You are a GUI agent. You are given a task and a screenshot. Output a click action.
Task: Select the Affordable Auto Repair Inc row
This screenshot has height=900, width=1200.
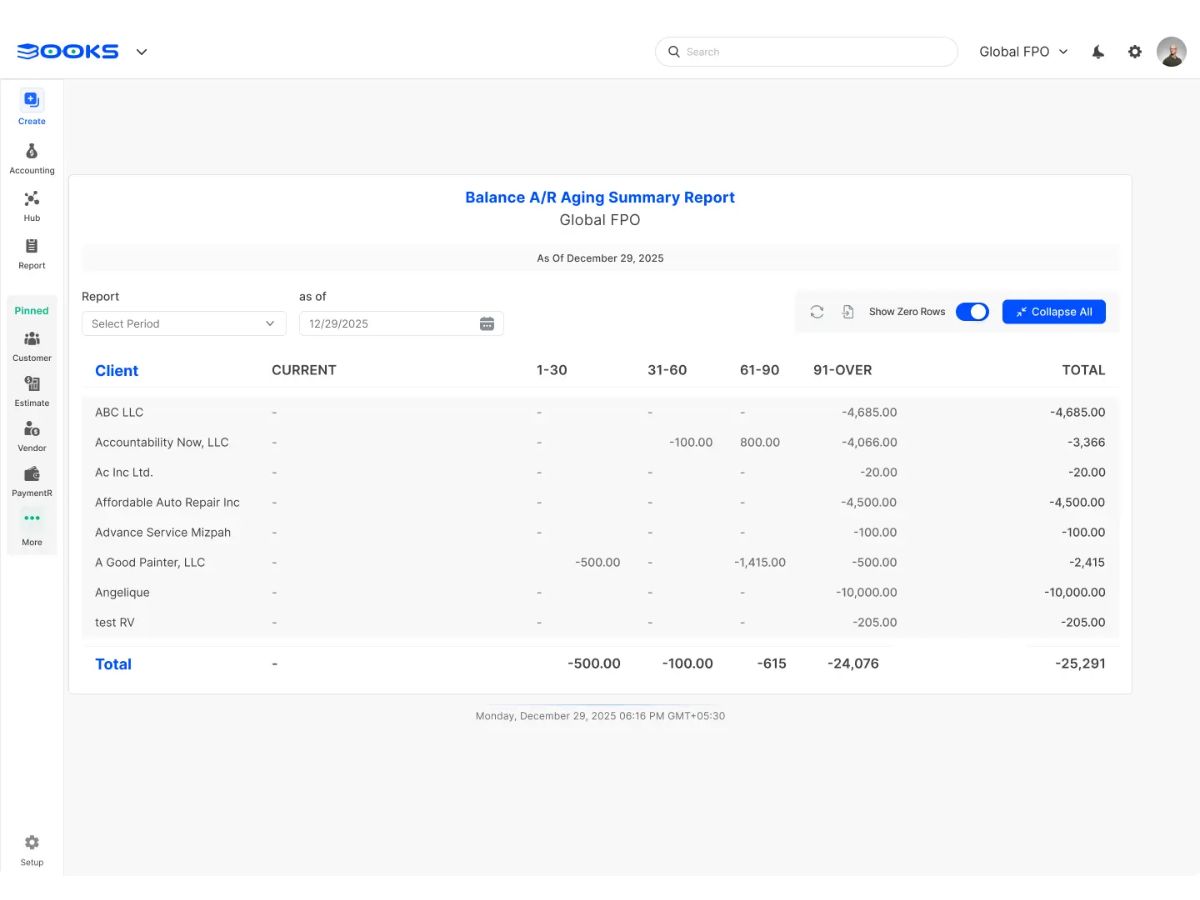600,502
